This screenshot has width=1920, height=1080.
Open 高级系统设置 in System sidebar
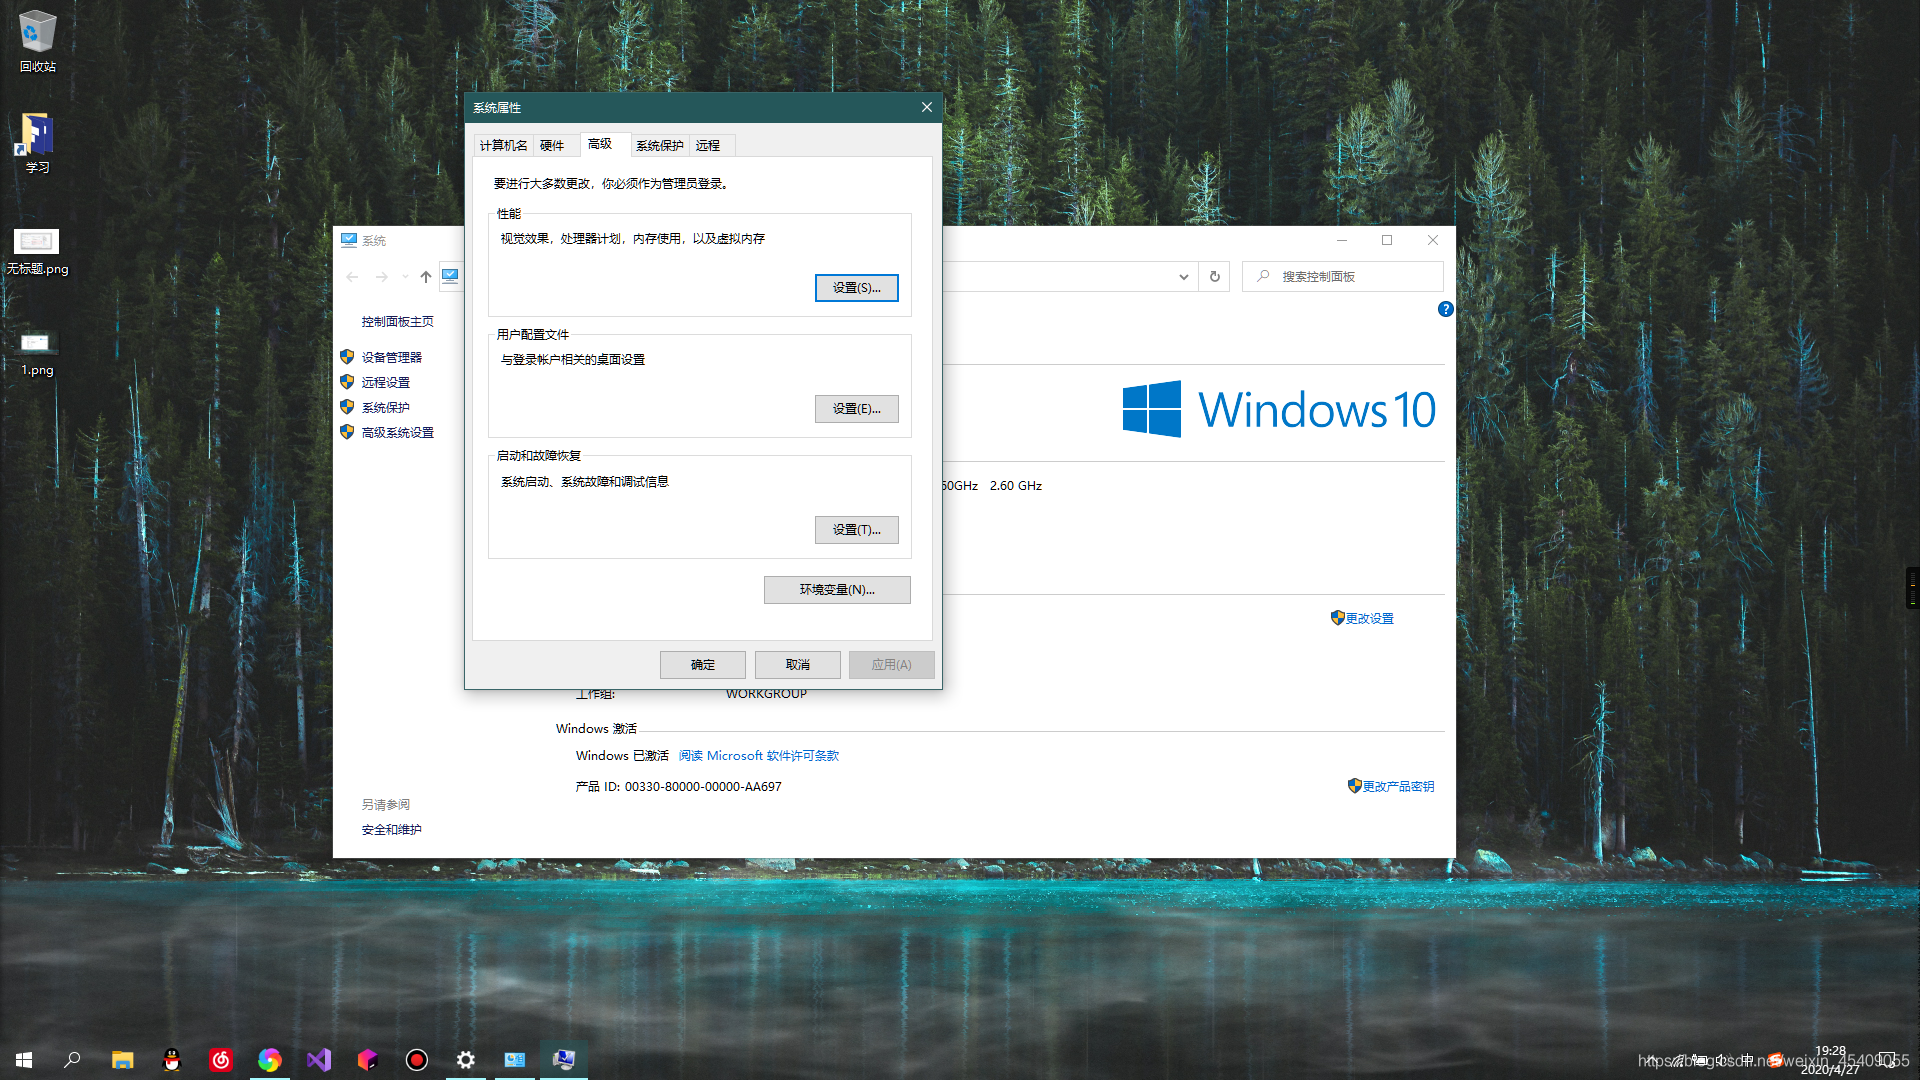point(398,432)
